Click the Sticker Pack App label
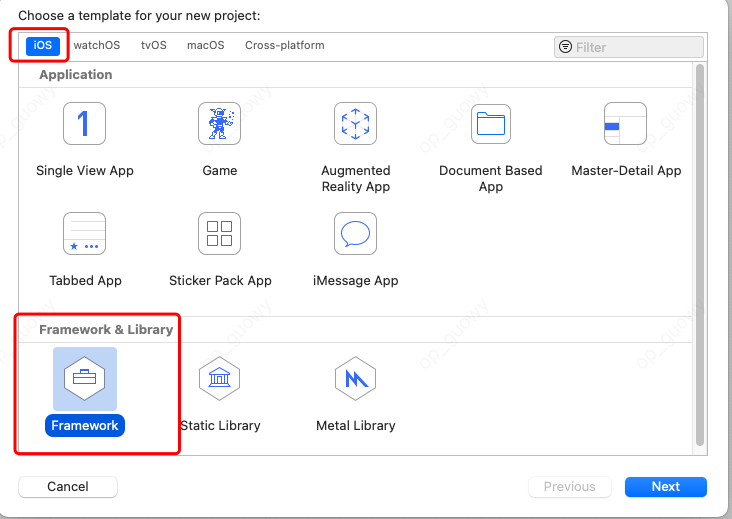The height and width of the screenshot is (519, 732). pyautogui.click(x=220, y=281)
